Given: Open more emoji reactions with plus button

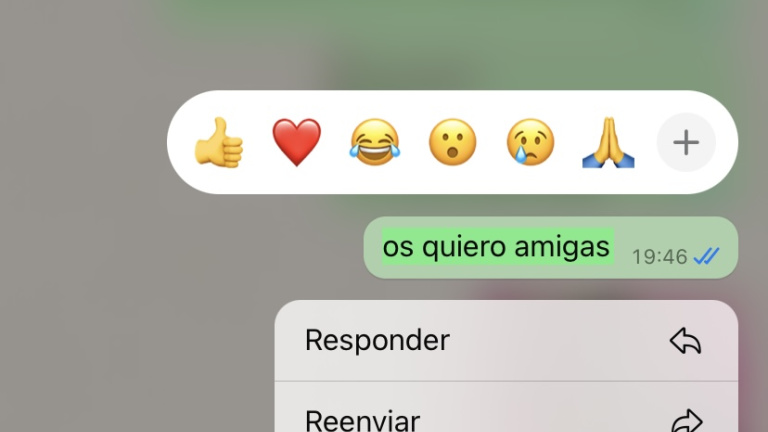Looking at the screenshot, I should coord(686,143).
